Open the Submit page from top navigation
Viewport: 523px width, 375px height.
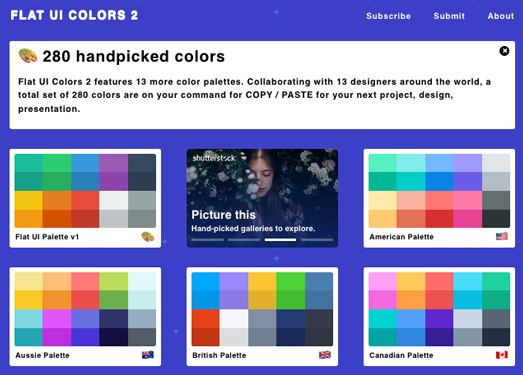[x=449, y=16]
